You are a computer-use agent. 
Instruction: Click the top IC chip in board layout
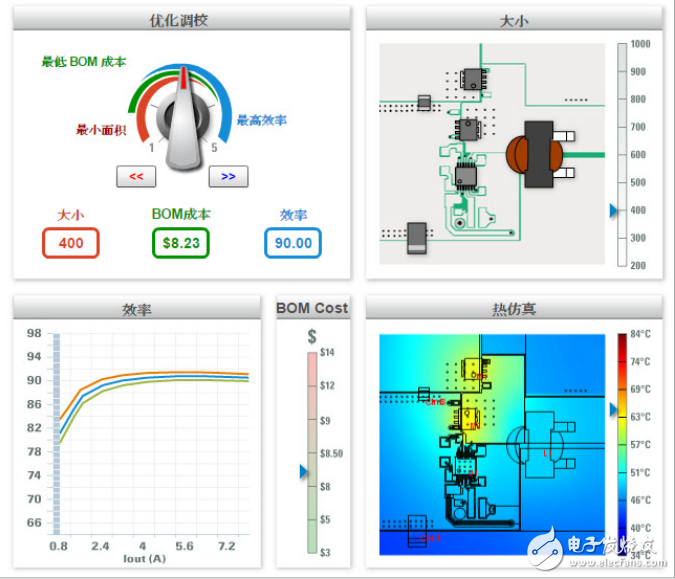(x=470, y=80)
